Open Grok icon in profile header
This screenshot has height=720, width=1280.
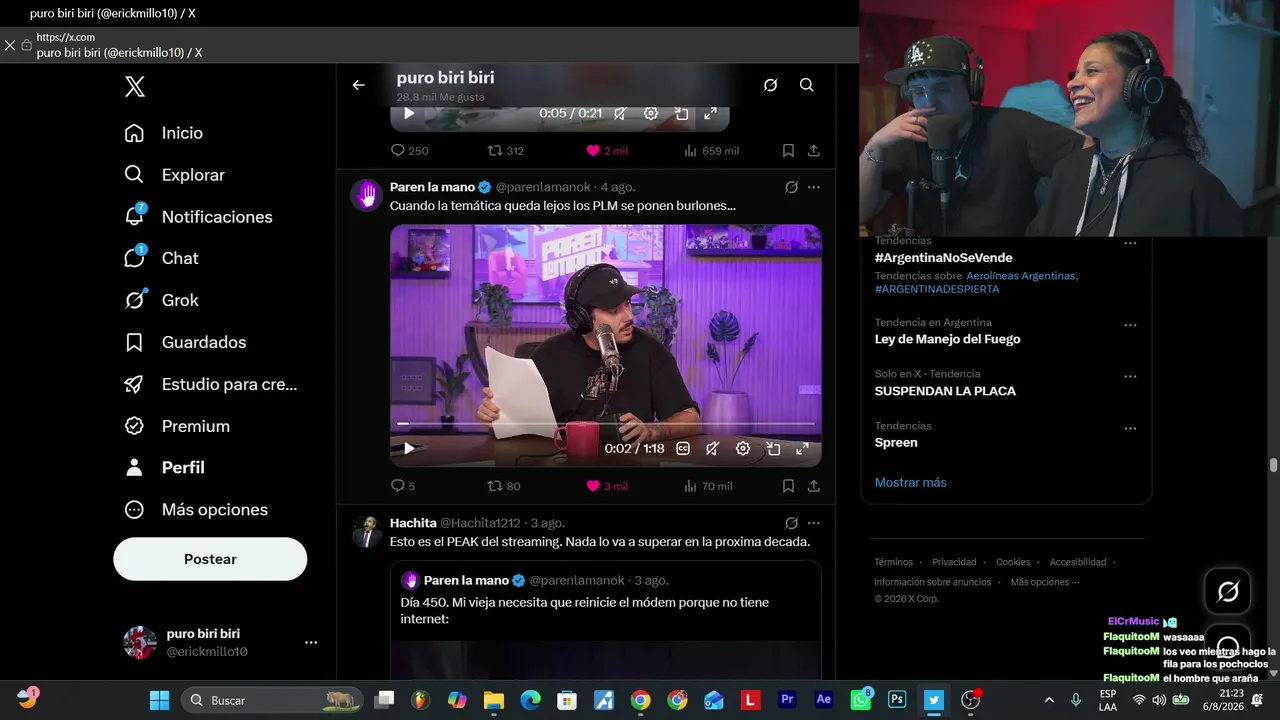[770, 85]
